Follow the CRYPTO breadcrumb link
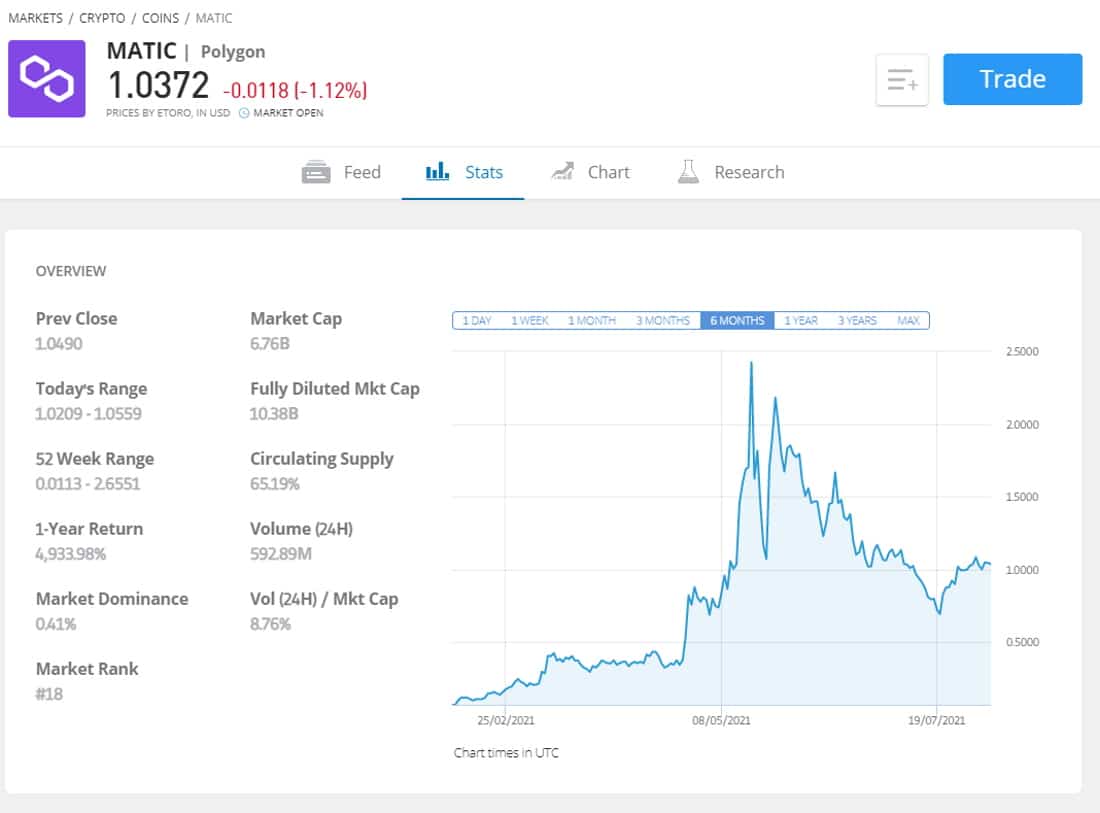 click(102, 18)
